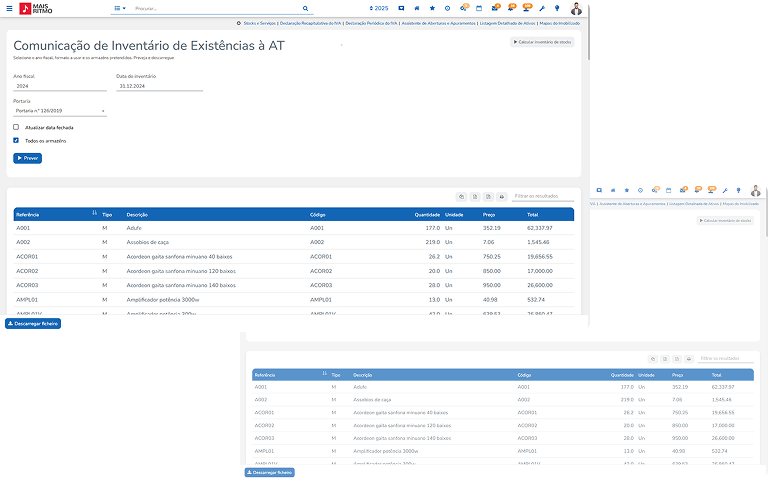Click the 'Filtrar os resultados' input field
The image size is (768, 480).
[541, 196]
